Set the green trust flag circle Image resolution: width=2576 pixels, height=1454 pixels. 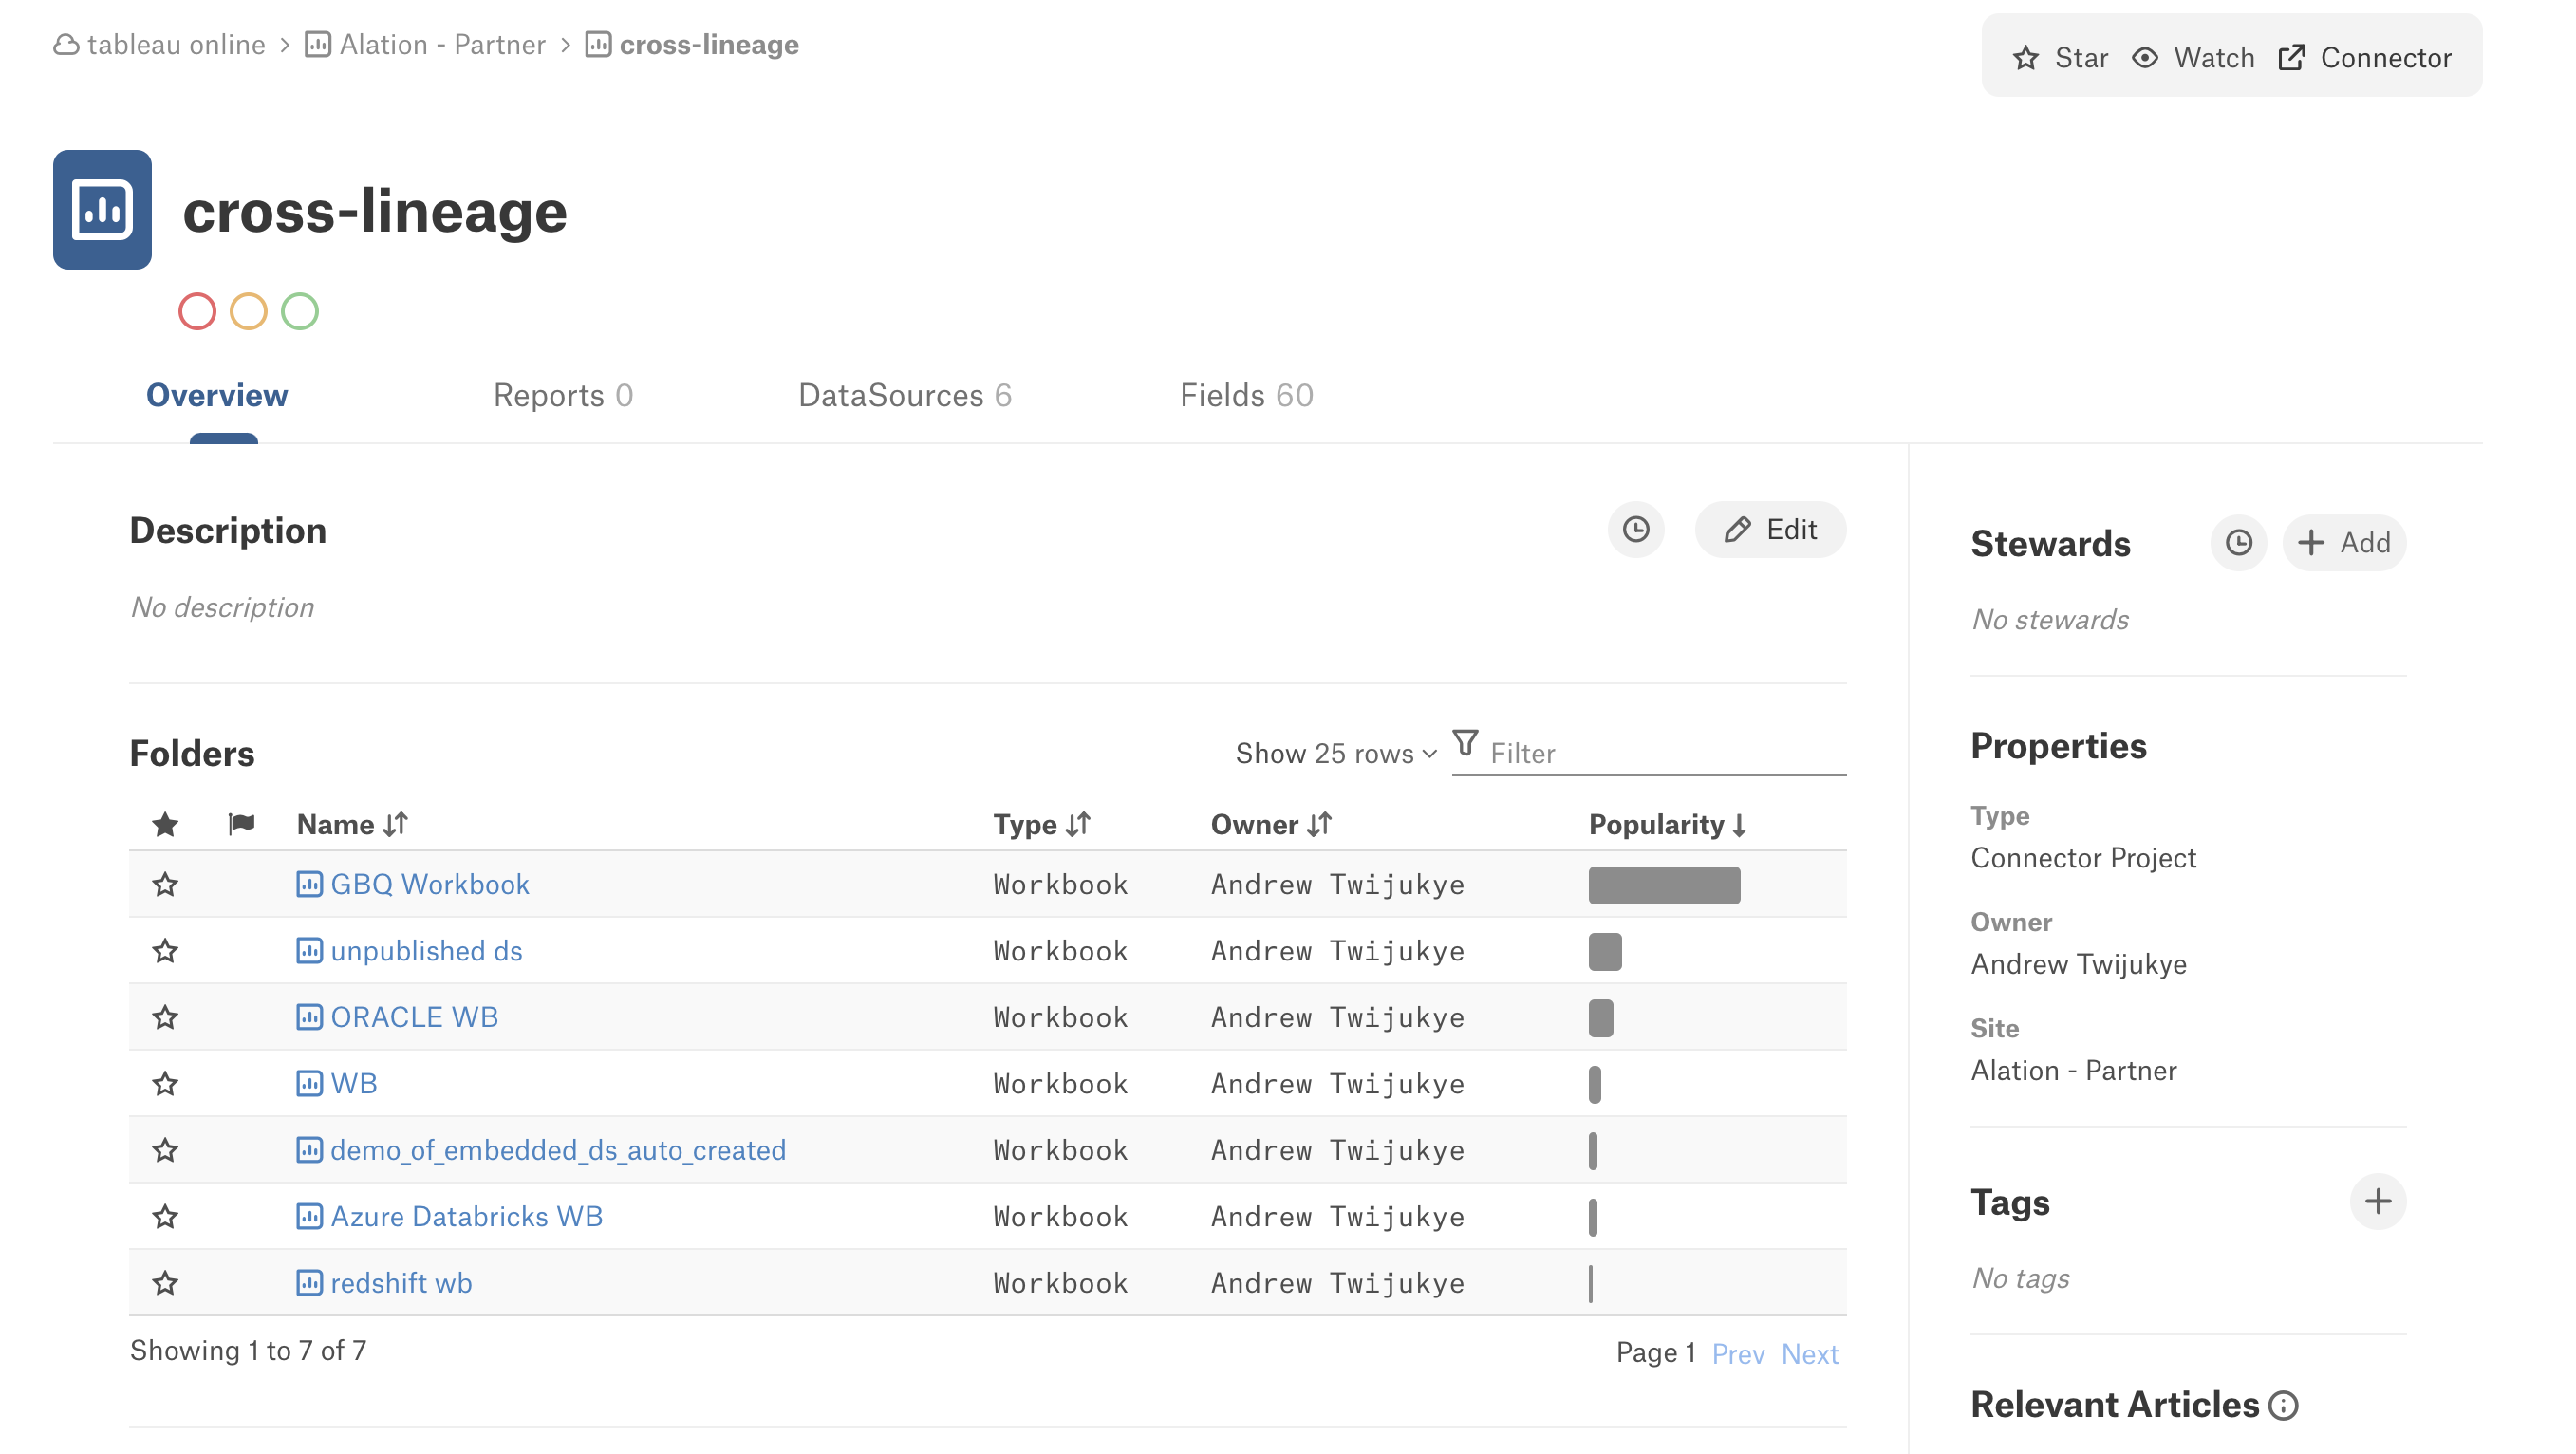tap(299, 311)
